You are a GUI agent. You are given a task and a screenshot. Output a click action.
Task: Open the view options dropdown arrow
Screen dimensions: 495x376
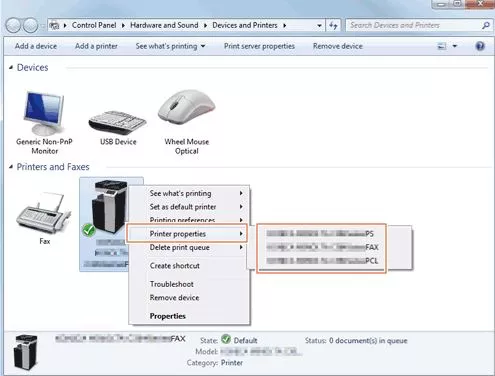click(x=455, y=46)
